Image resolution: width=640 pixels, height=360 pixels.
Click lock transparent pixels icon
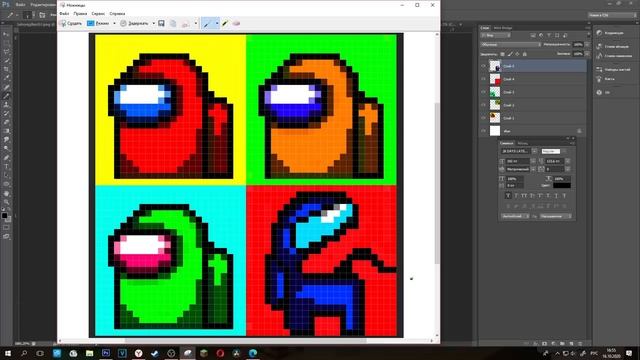(502, 54)
